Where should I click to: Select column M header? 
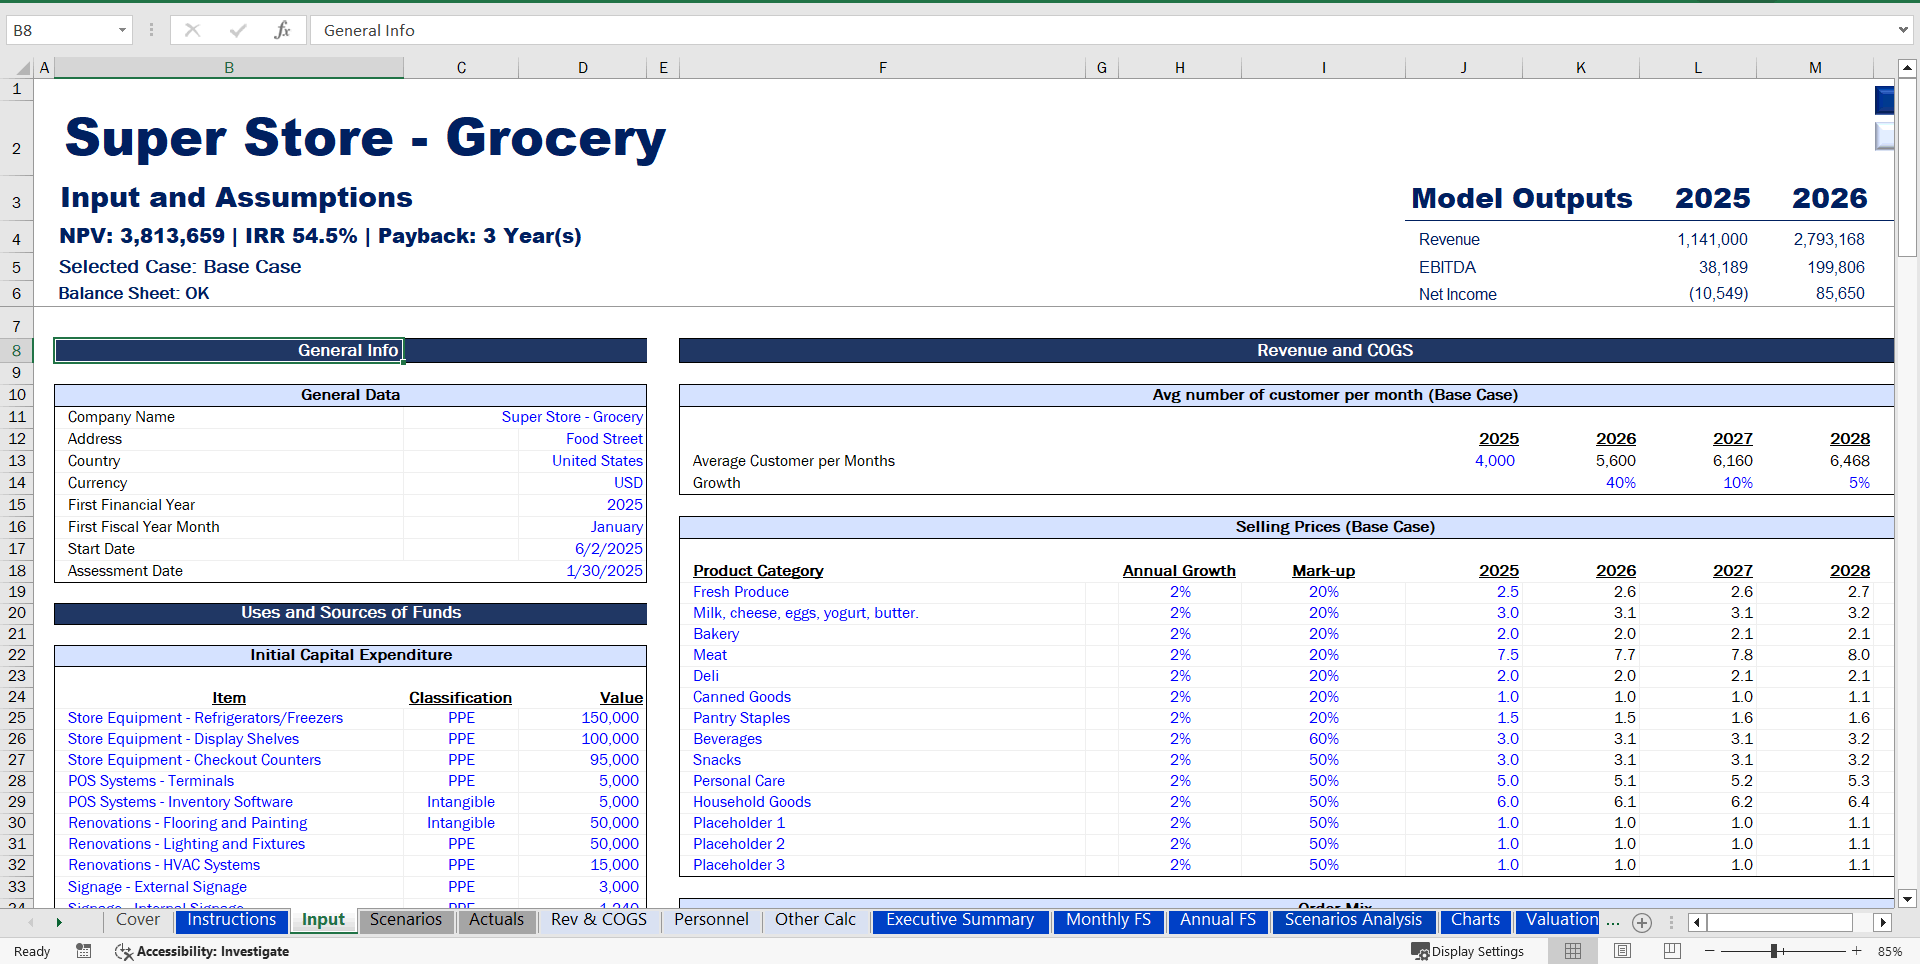point(1815,68)
